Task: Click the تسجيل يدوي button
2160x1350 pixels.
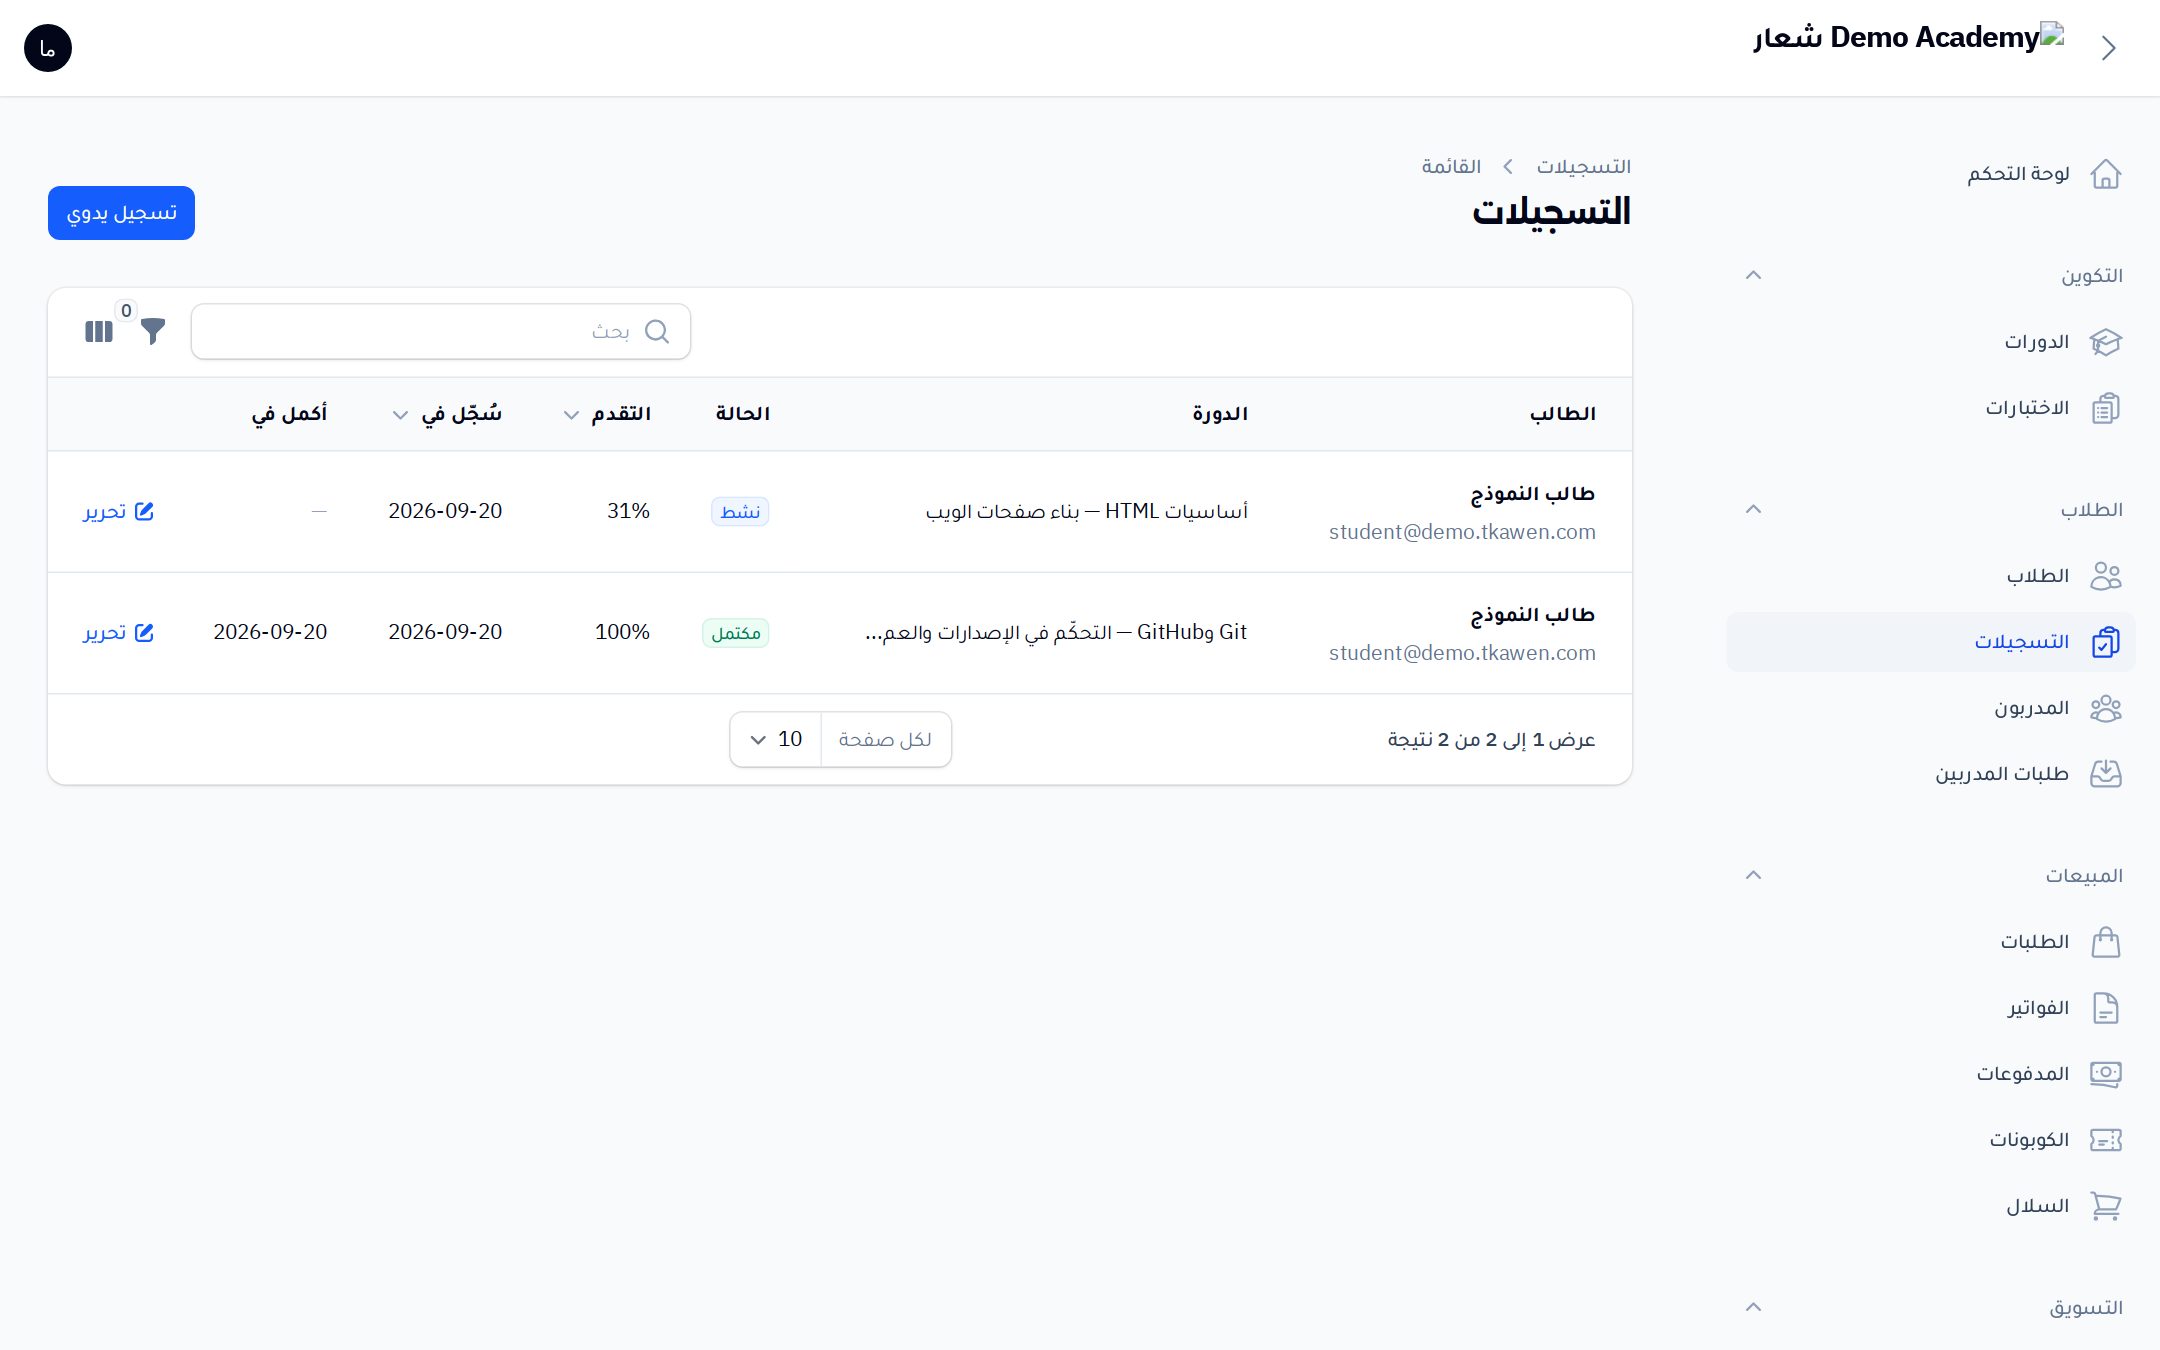Action: point(121,213)
